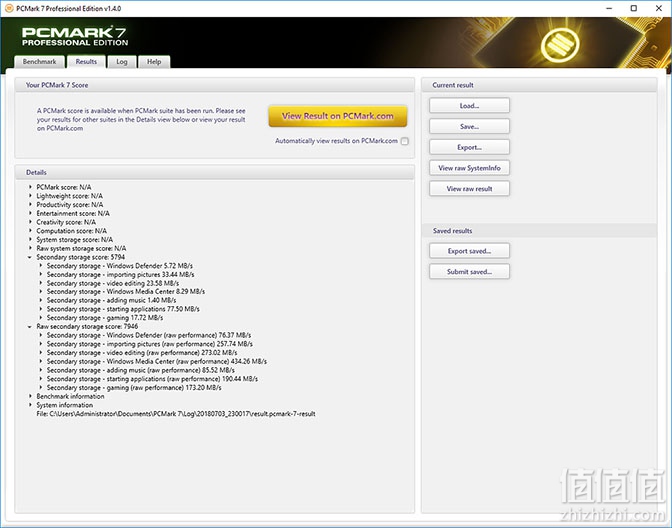Image resolution: width=672 pixels, height=528 pixels.
Task: Click the Submit saved... button
Action: [469, 272]
